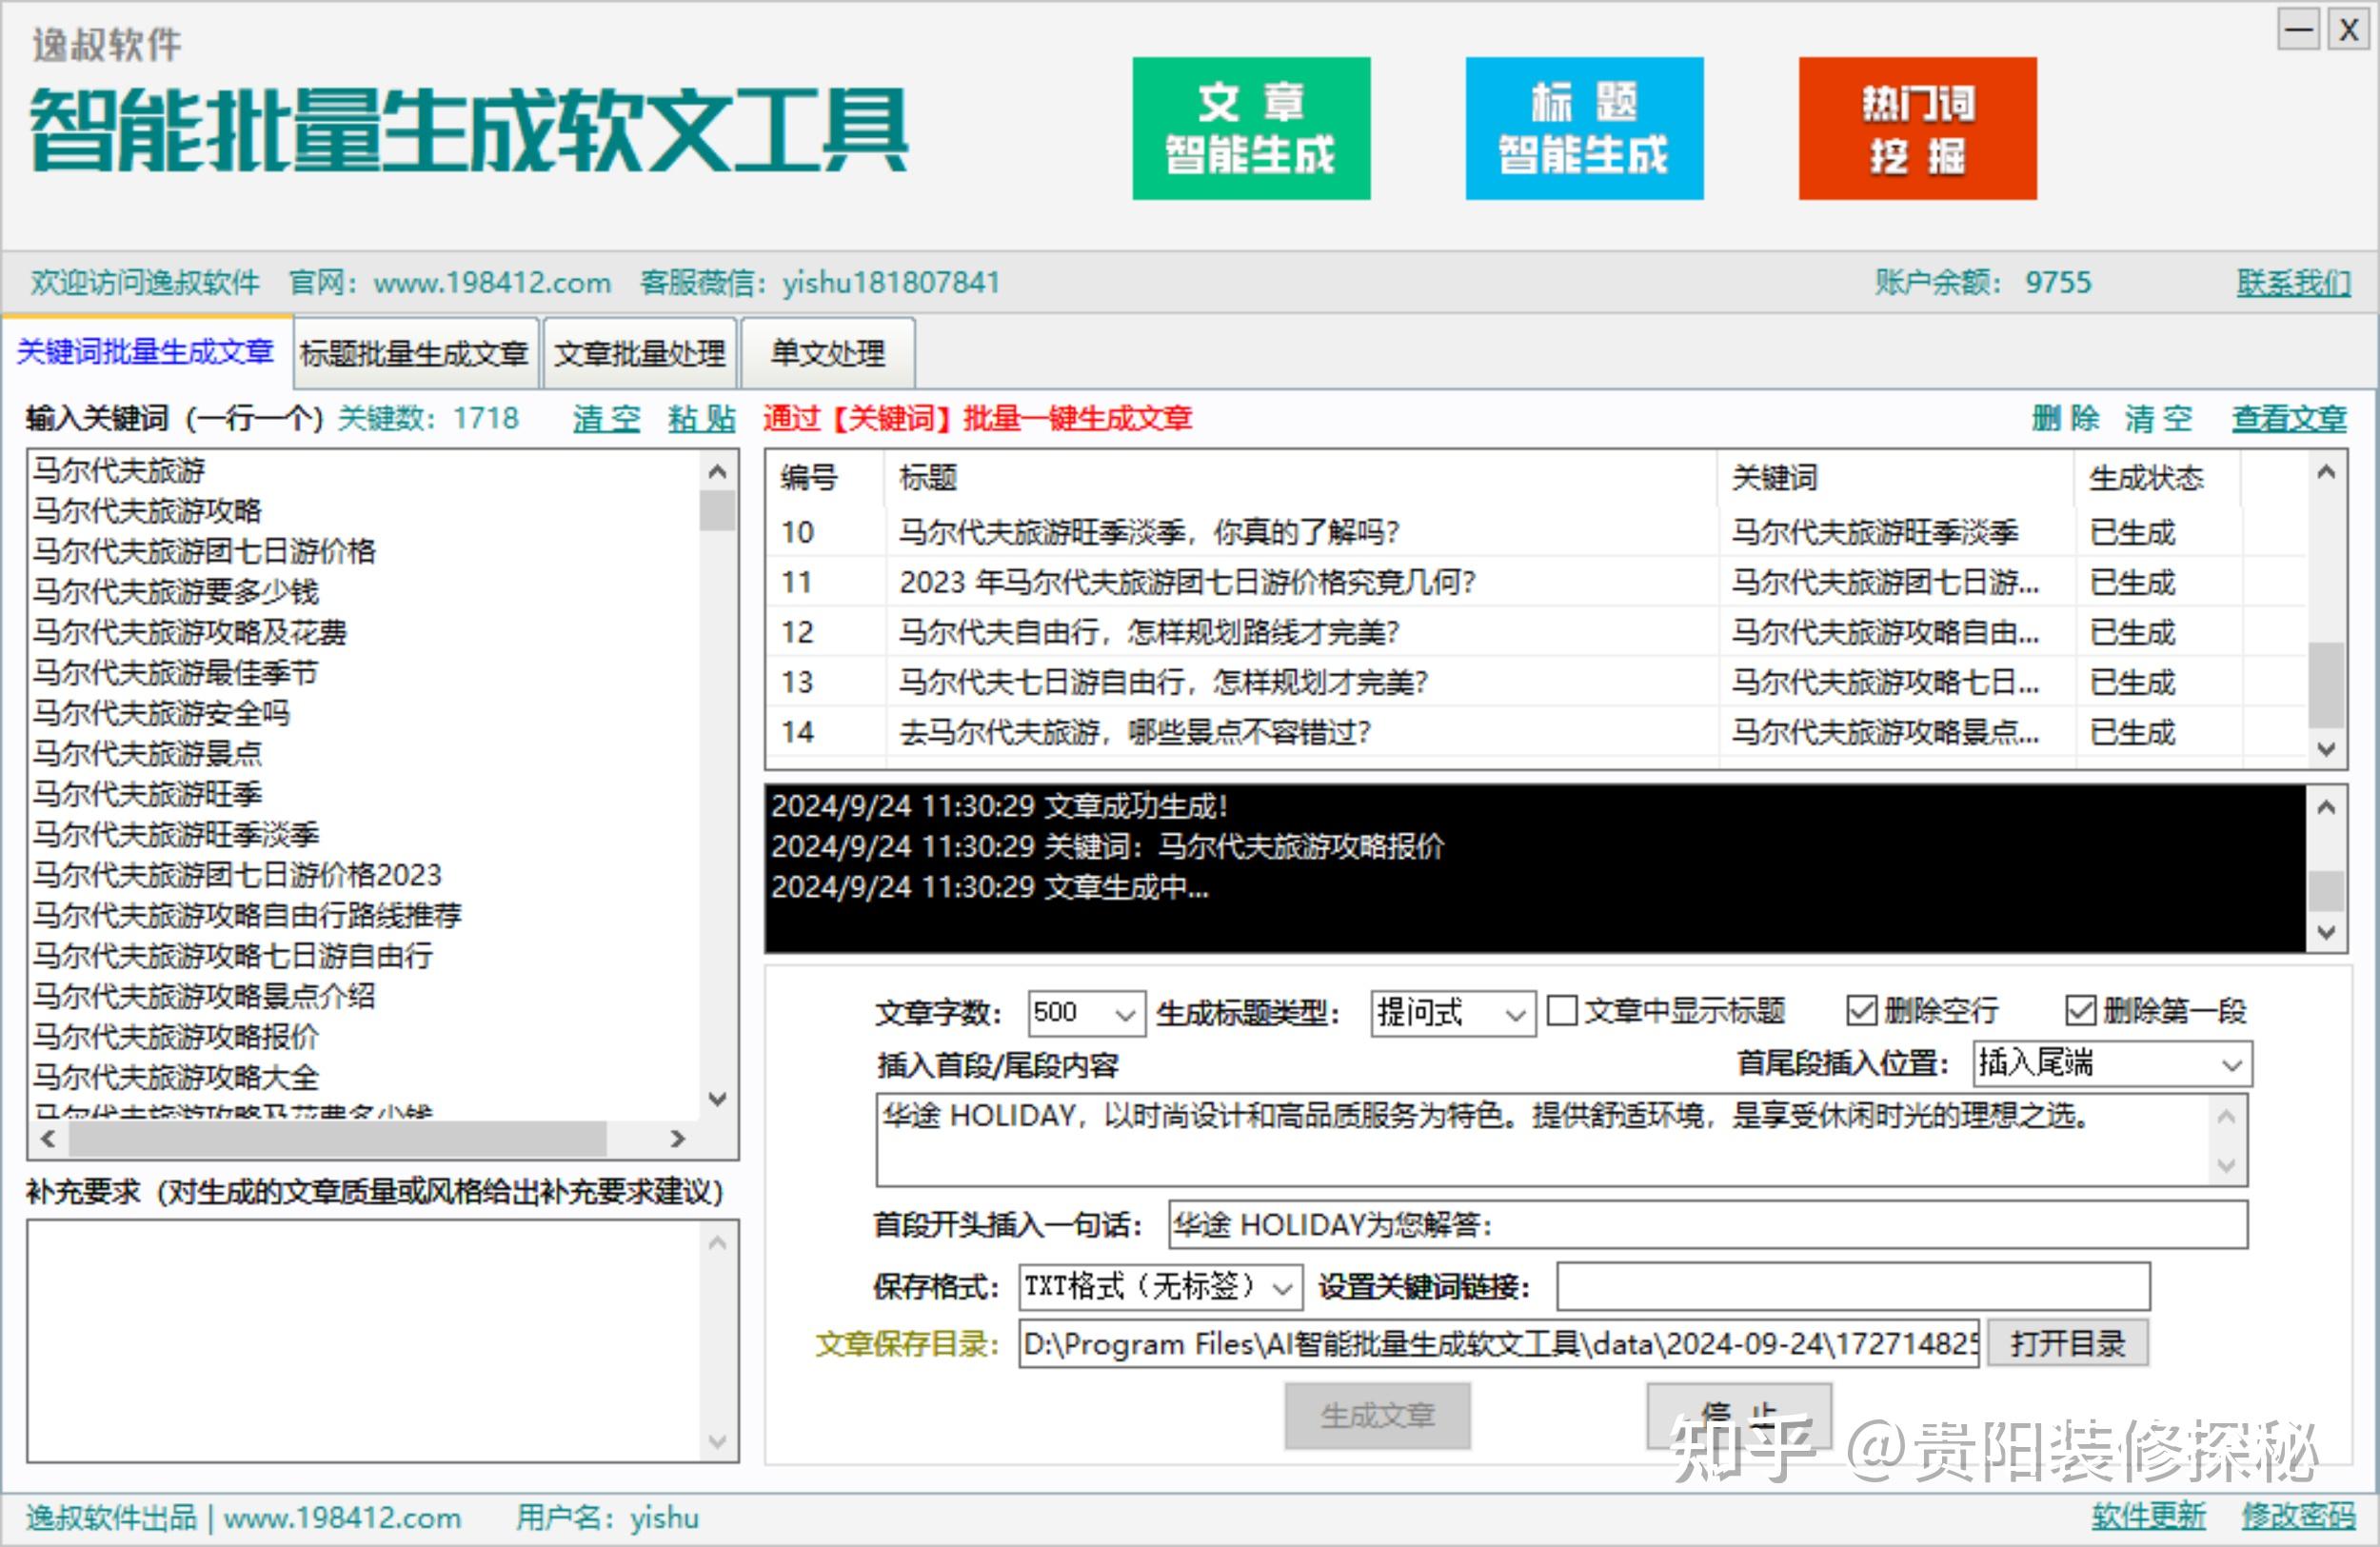Open the 文章批量处理 tab
This screenshot has width=2380, height=1547.
[640, 353]
